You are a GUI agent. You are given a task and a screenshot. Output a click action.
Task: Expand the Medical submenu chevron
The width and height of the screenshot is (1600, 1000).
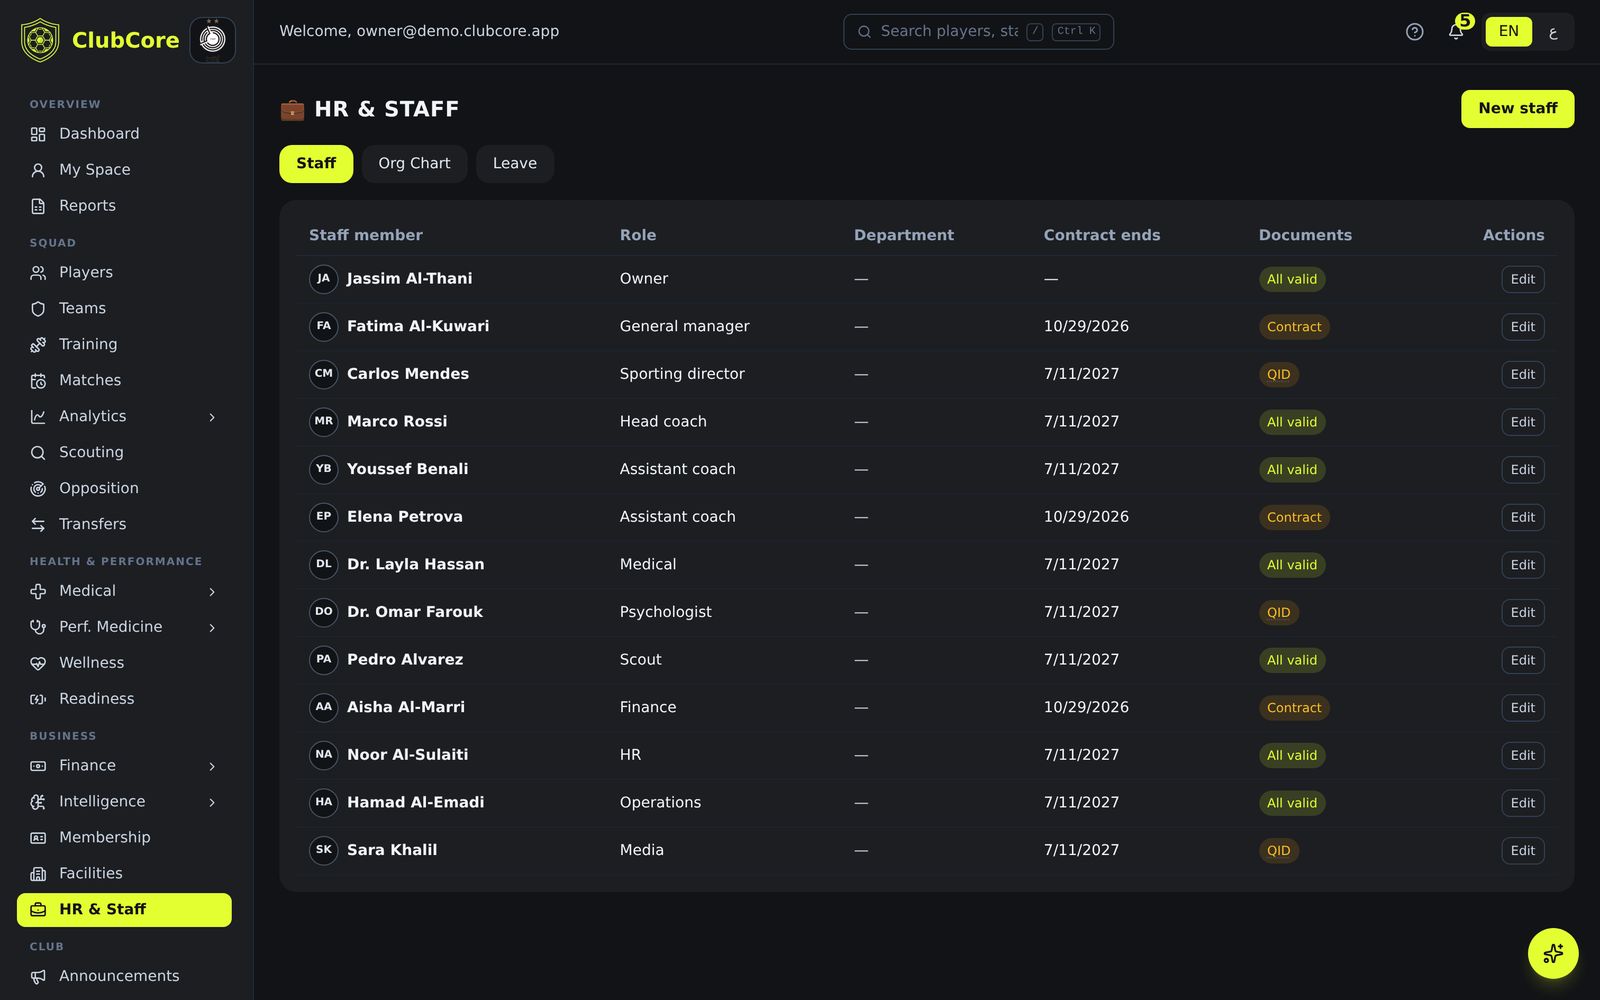coord(212,592)
